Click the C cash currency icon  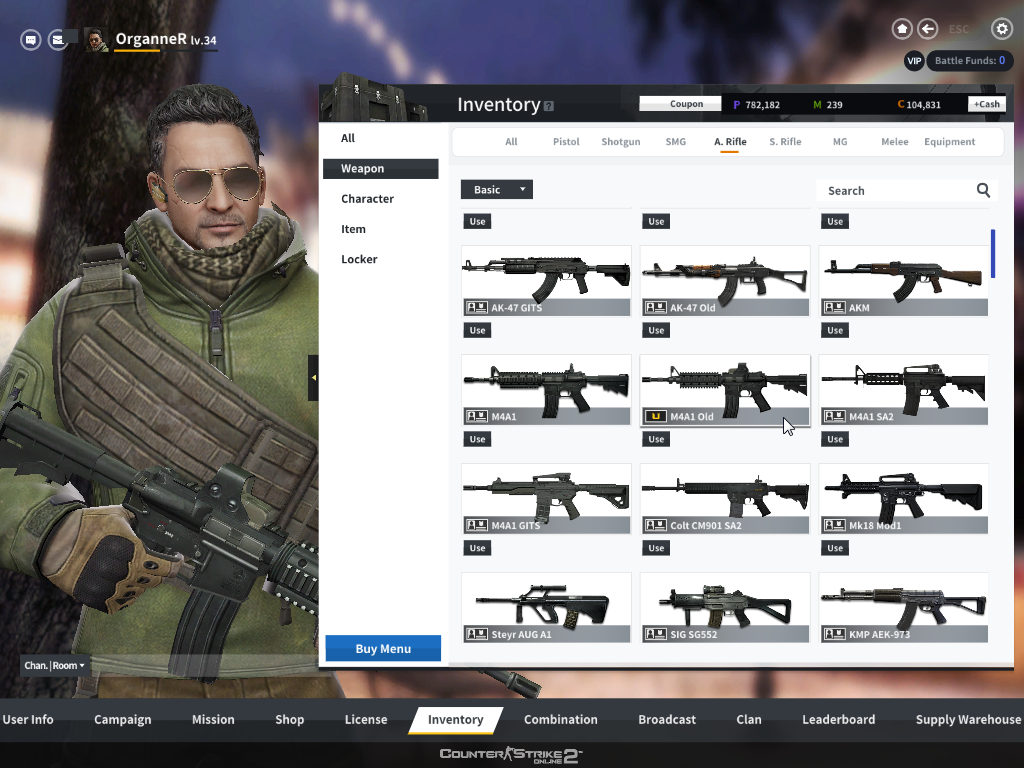tap(901, 104)
